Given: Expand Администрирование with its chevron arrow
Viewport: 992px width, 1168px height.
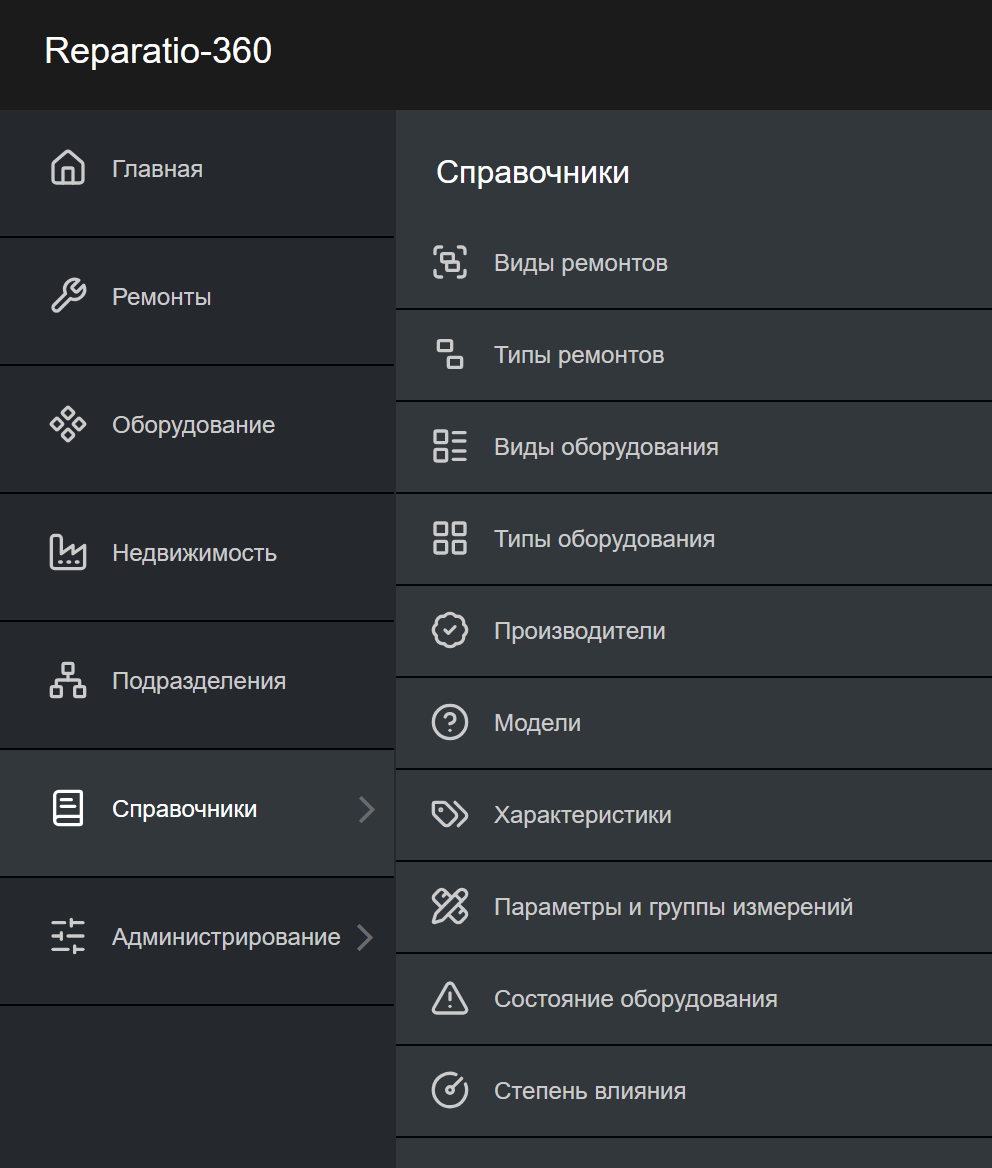Looking at the screenshot, I should (365, 937).
